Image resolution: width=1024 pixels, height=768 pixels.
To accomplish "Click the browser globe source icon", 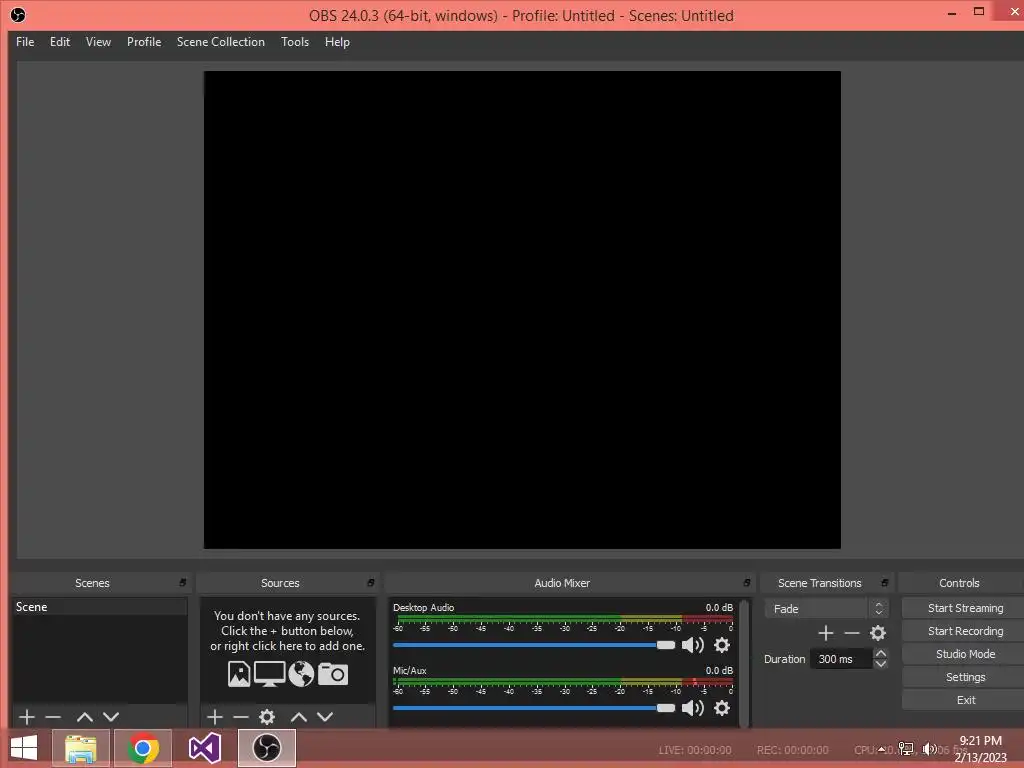I will pyautogui.click(x=301, y=674).
